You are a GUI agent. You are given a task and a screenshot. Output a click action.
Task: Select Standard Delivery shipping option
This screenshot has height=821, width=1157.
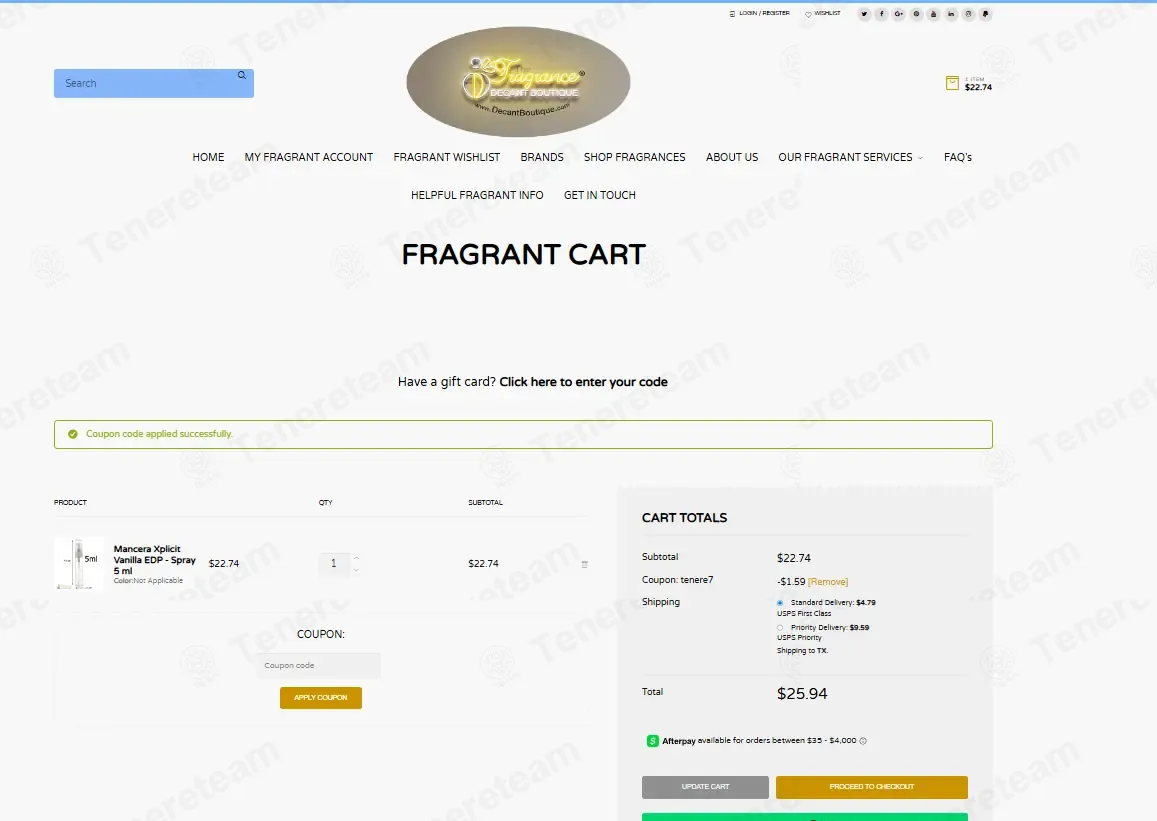780,603
